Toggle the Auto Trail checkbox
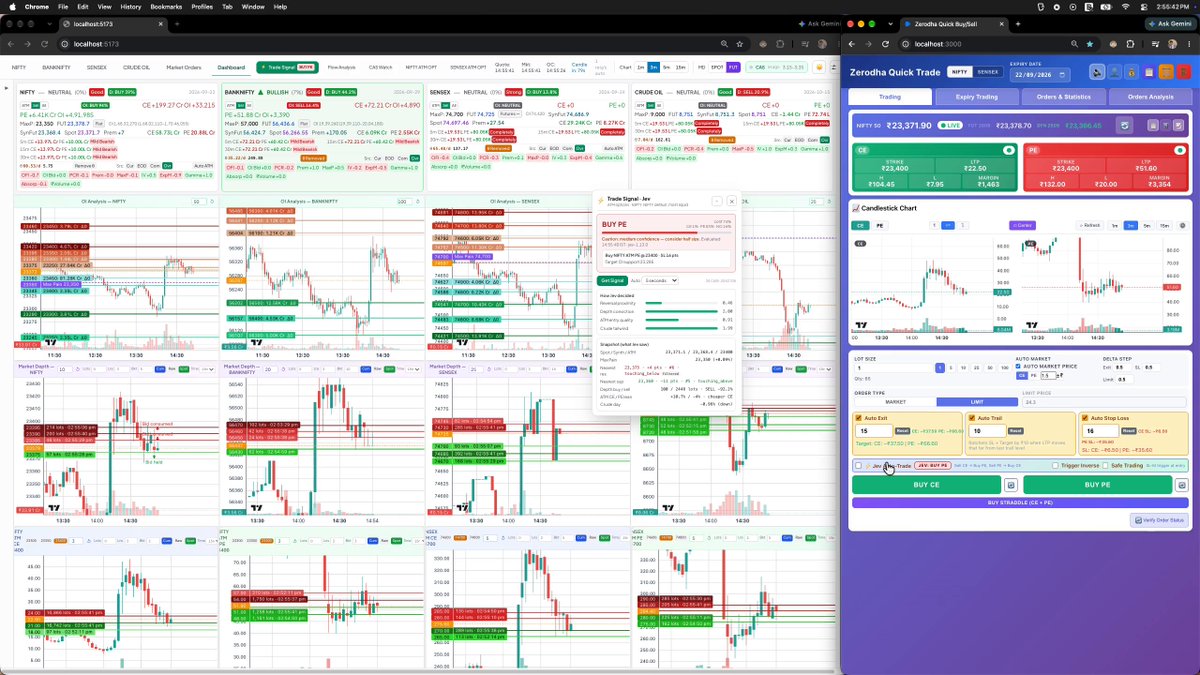1200x675 pixels. coord(971,418)
